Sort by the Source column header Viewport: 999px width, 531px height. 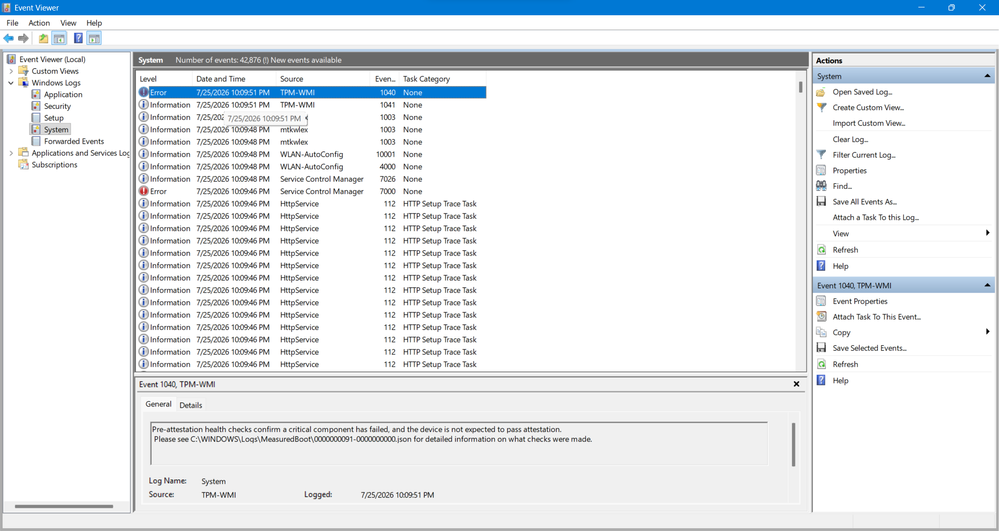(323, 79)
